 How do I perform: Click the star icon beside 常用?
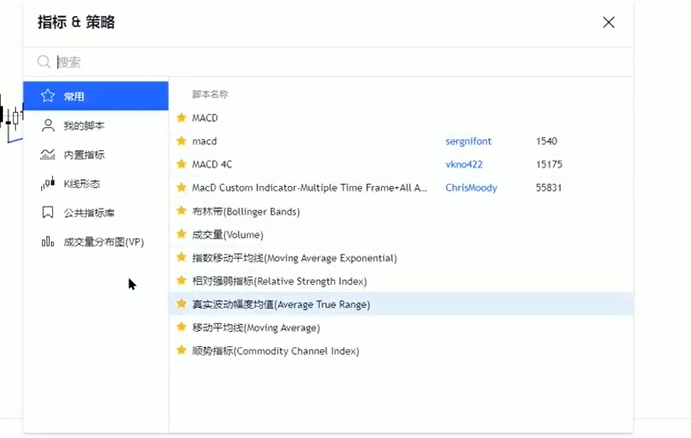pos(48,96)
